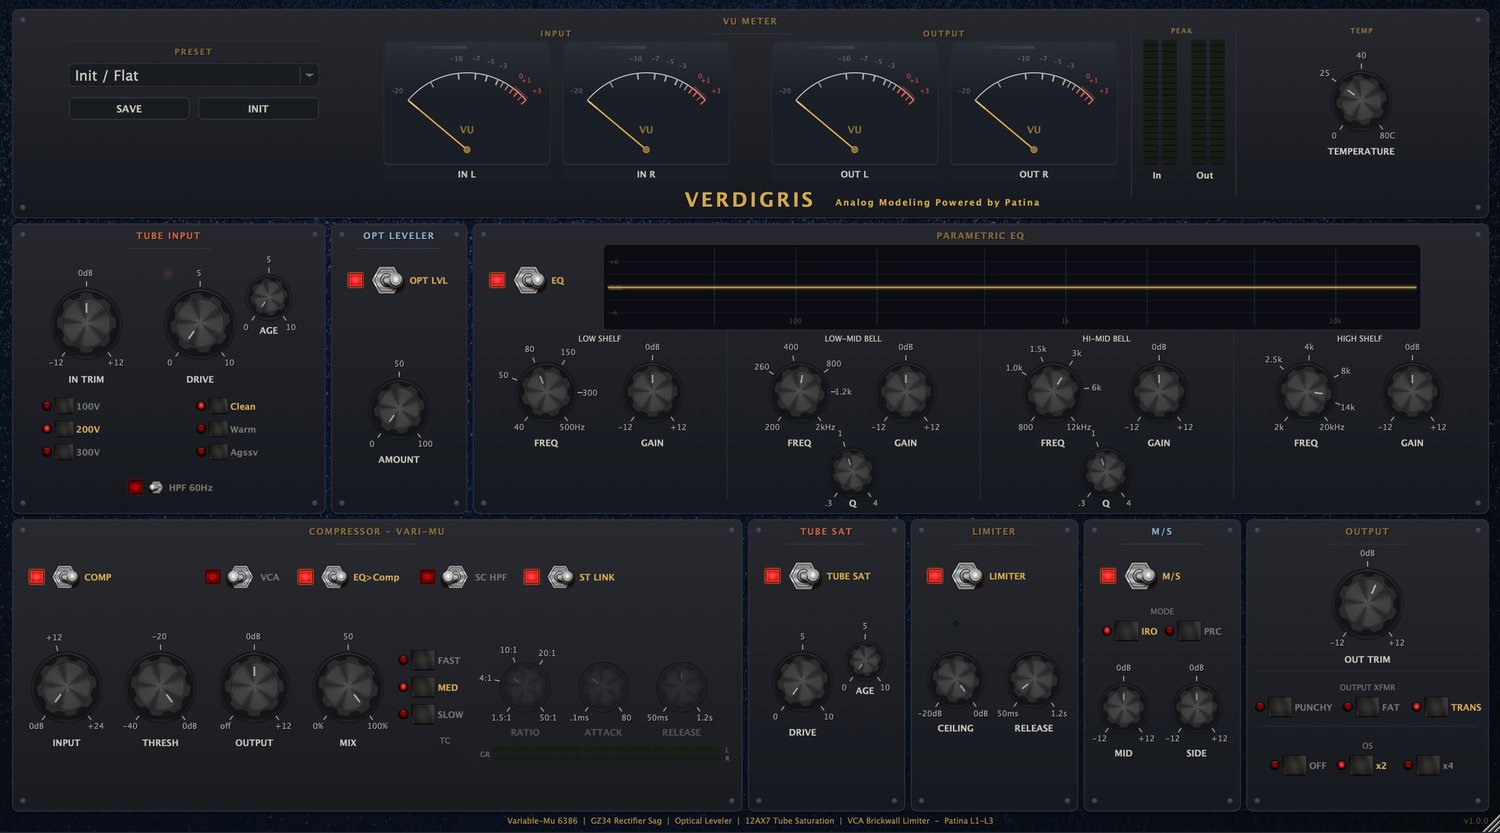Select the PUNCHY output transformer
This screenshot has height=833, width=1500.
(x=1280, y=707)
